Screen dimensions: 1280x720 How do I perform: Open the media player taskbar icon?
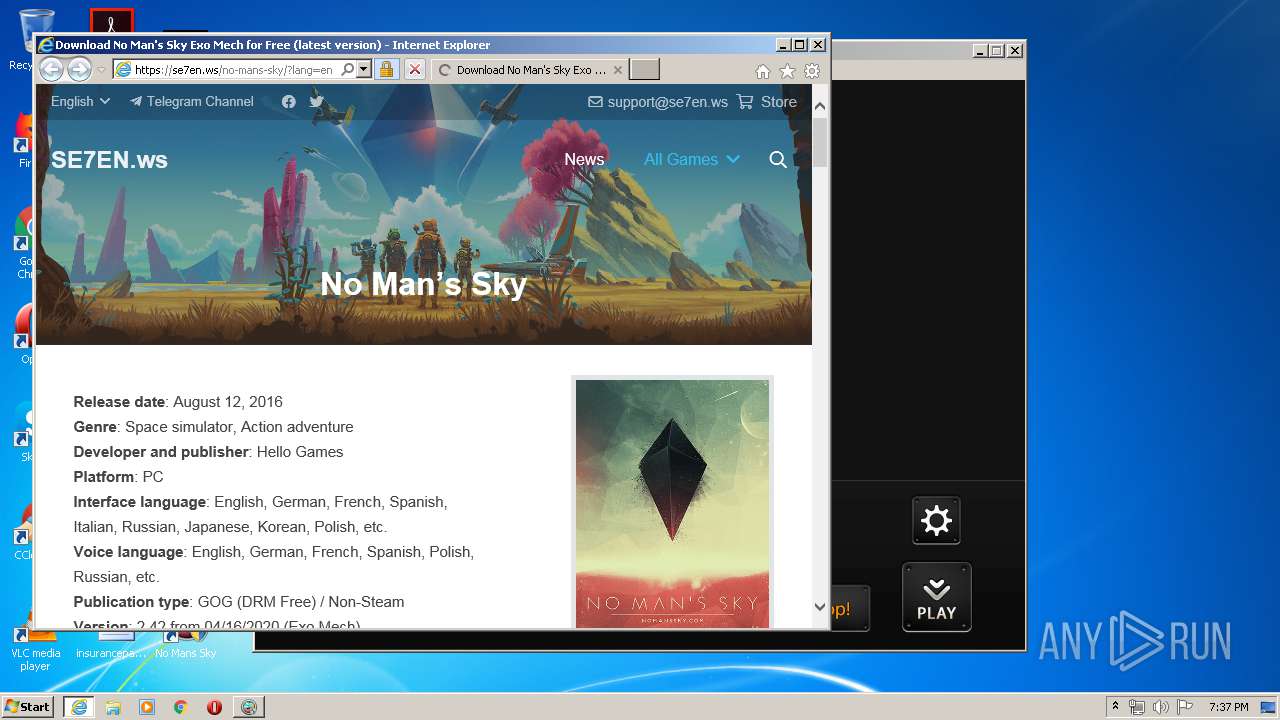pyautogui.click(x=147, y=707)
